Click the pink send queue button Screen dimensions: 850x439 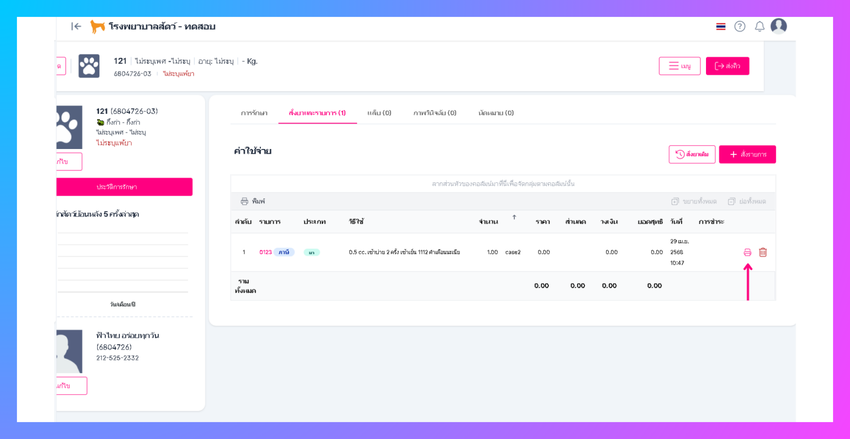(727, 66)
